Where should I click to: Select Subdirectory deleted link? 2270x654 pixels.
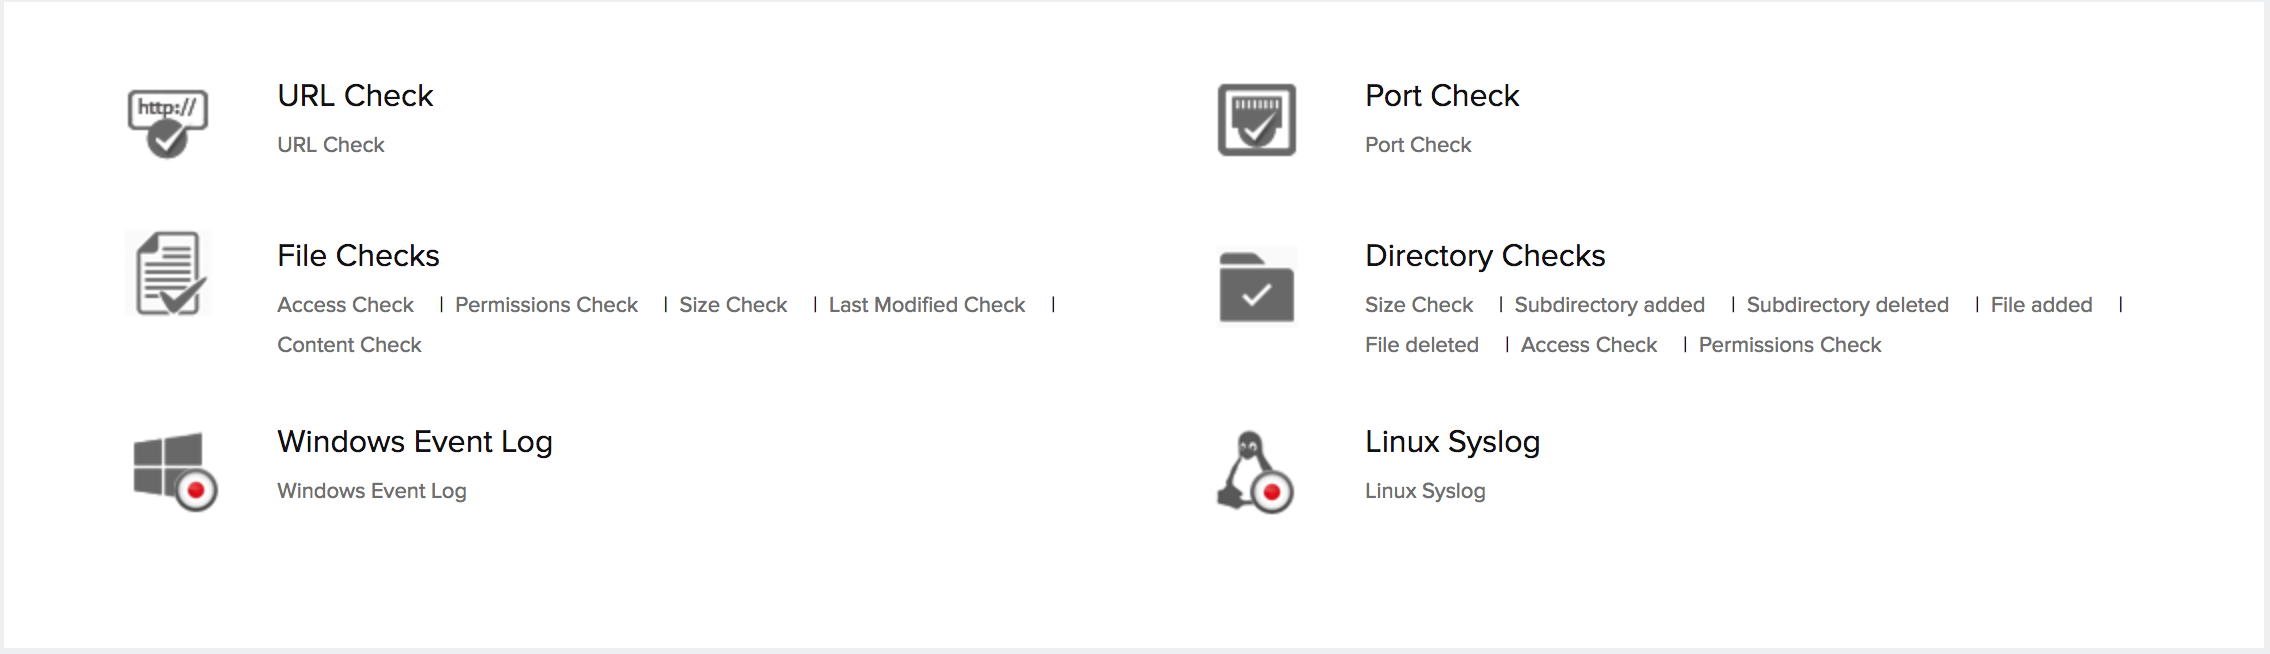coord(1847,305)
